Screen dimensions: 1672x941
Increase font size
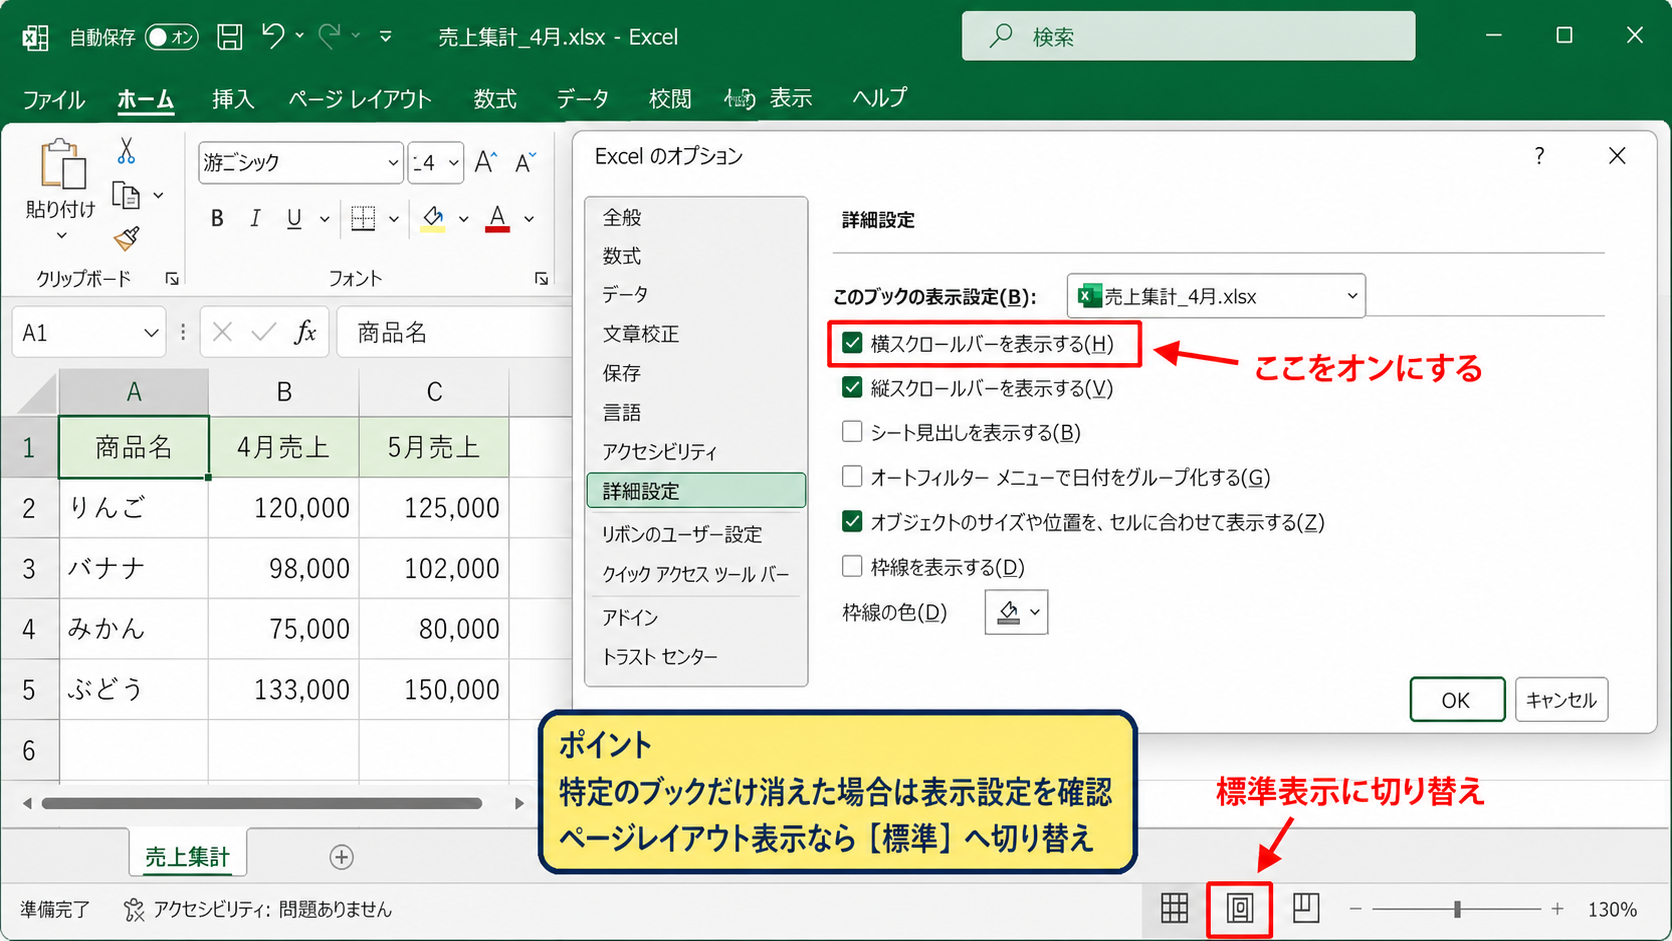tap(486, 162)
